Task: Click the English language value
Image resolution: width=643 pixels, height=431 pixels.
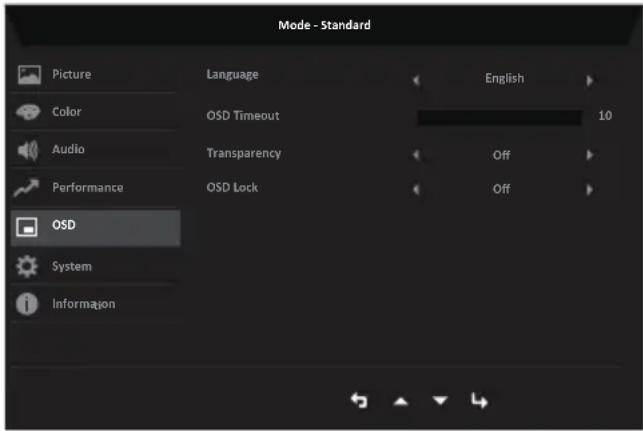Action: 504,78
